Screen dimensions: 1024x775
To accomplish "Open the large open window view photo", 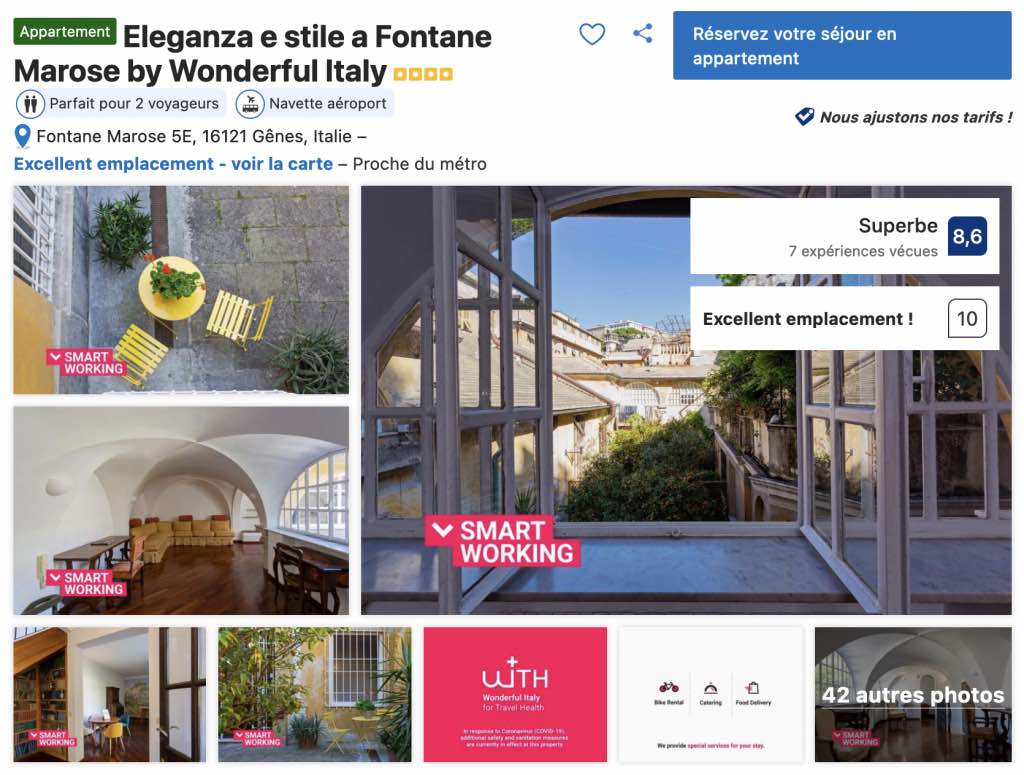I will [x=686, y=400].
